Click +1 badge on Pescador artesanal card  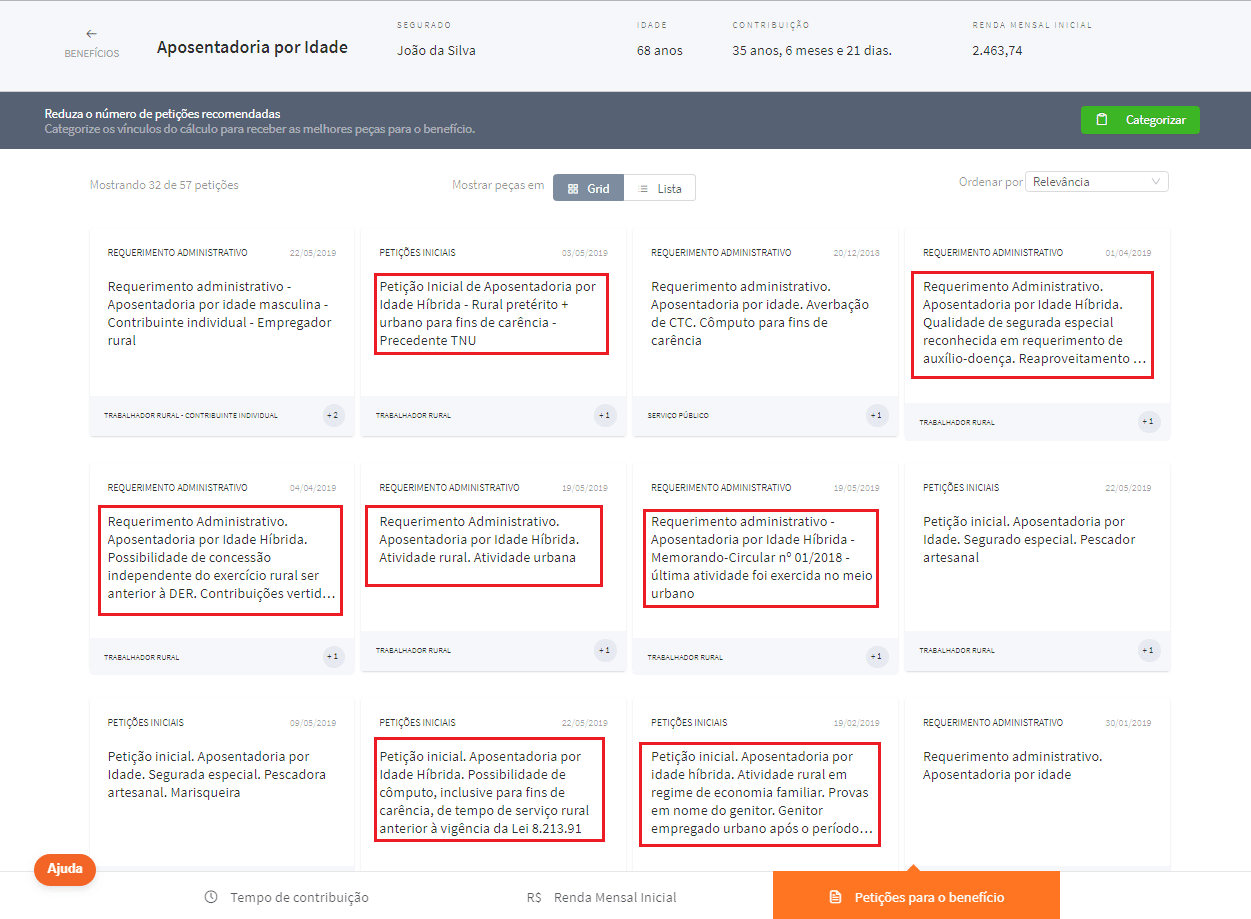(x=1148, y=650)
